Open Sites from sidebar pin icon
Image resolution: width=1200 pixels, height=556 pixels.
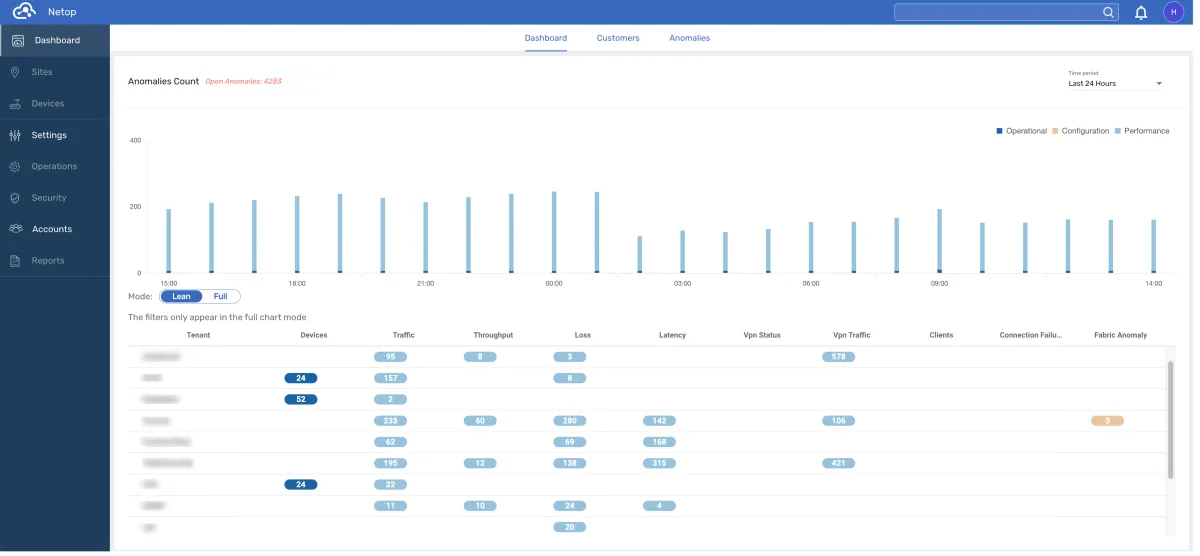click(15, 72)
